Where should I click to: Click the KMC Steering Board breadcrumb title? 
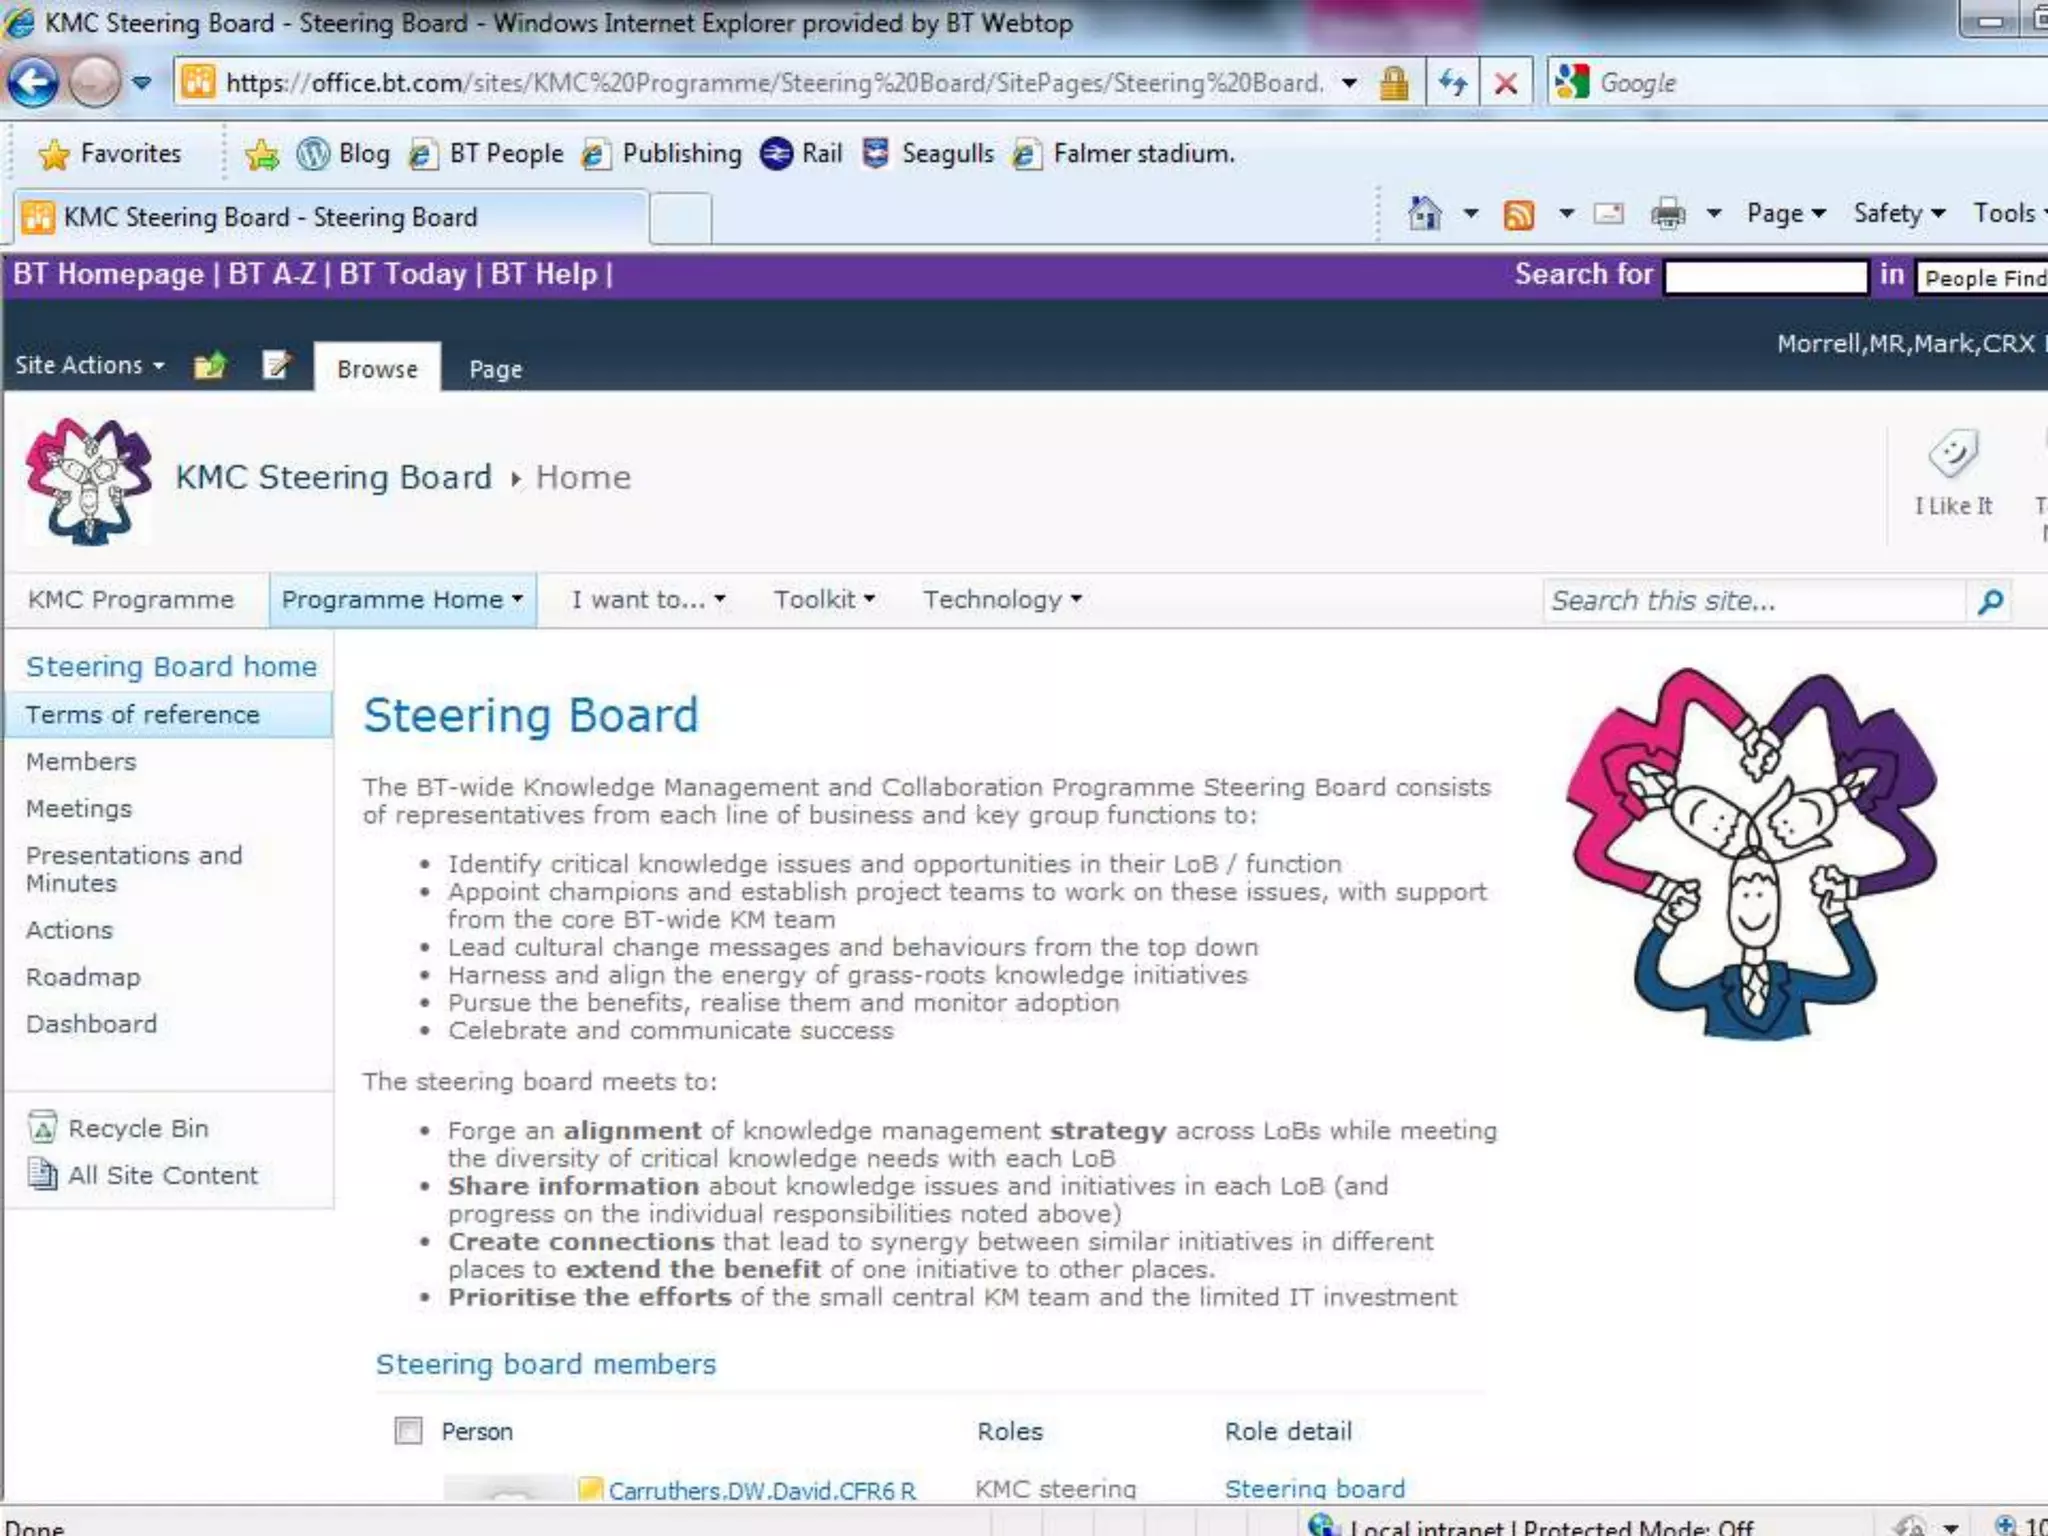point(334,477)
